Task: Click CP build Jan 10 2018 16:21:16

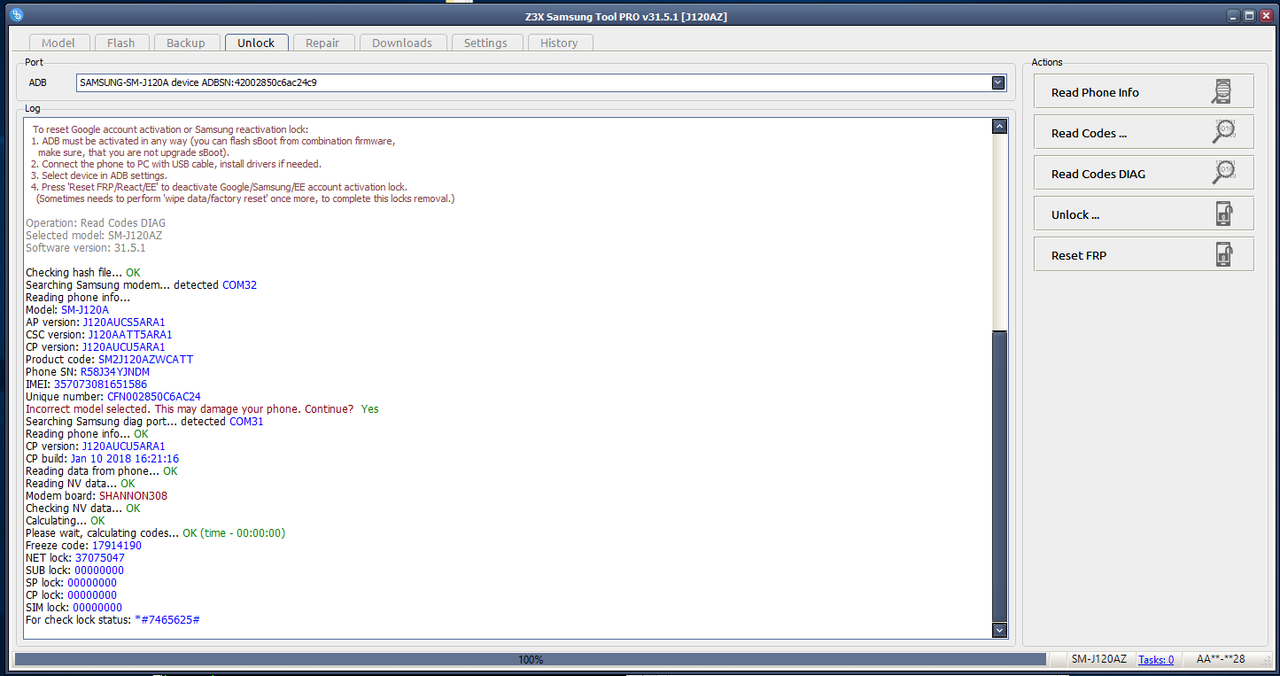Action: point(125,459)
